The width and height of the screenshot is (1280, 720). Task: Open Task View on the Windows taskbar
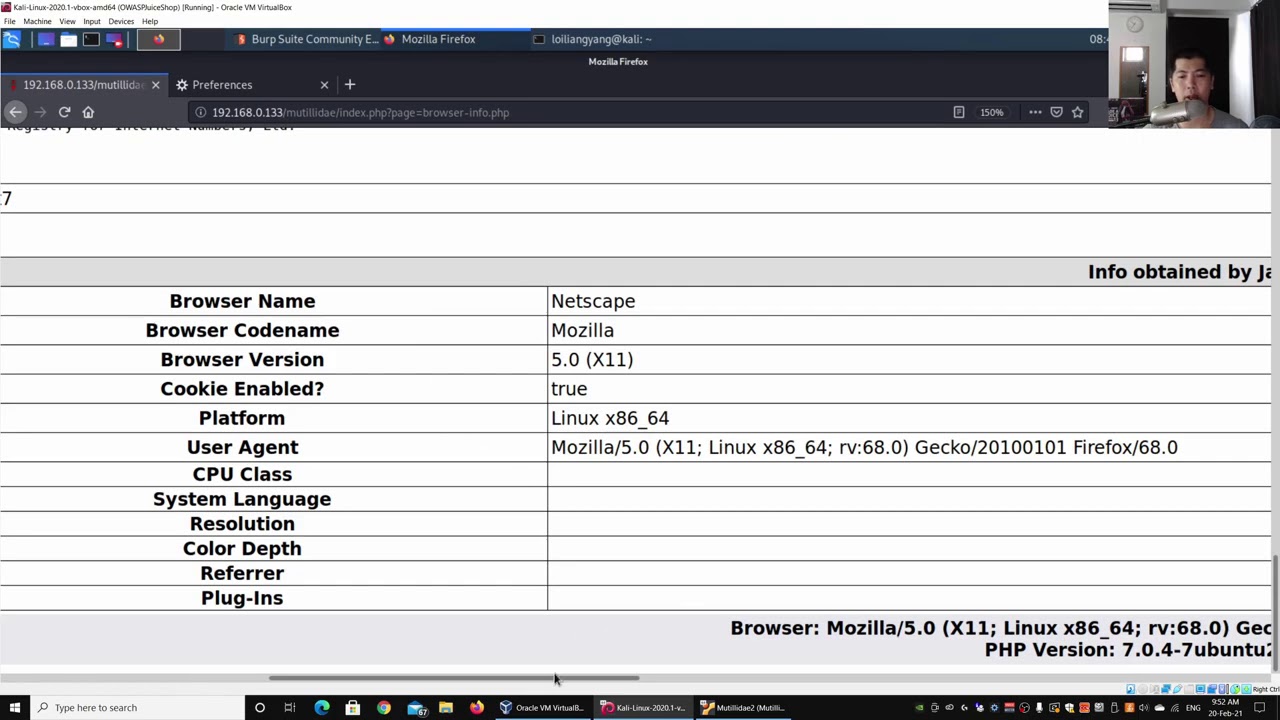pos(290,708)
